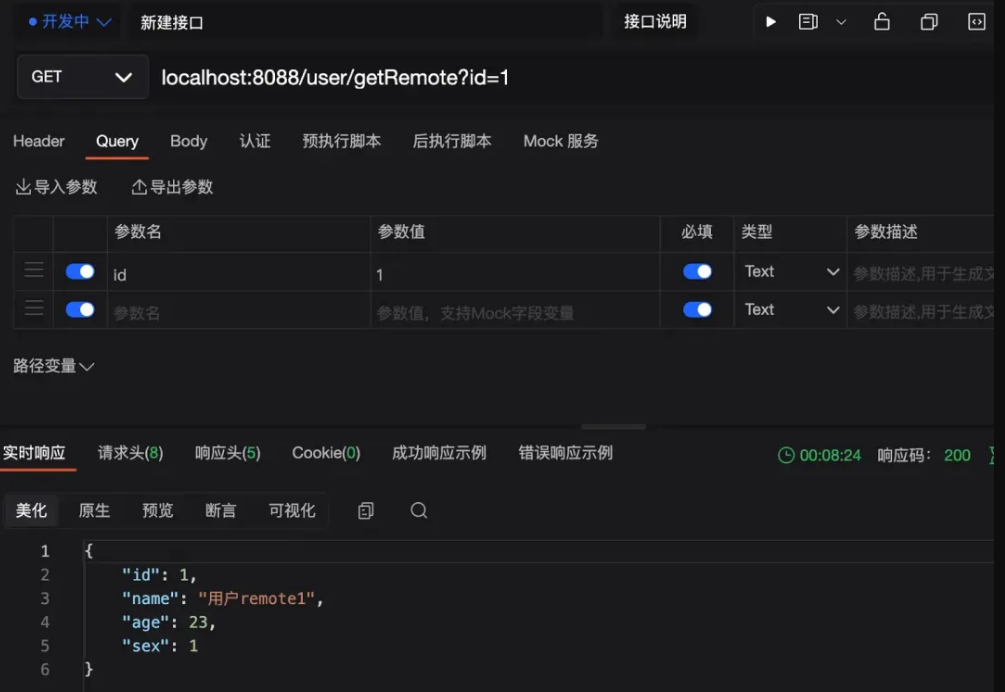
Task: Open the generate code icon
Action: point(976,22)
